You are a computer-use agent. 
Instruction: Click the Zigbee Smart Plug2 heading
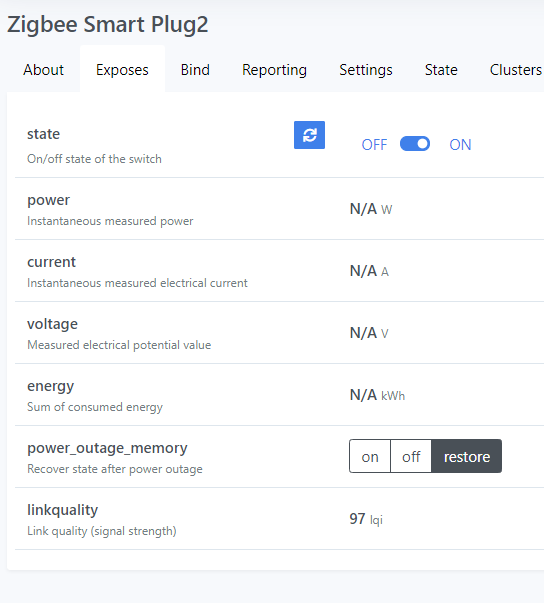click(x=108, y=25)
